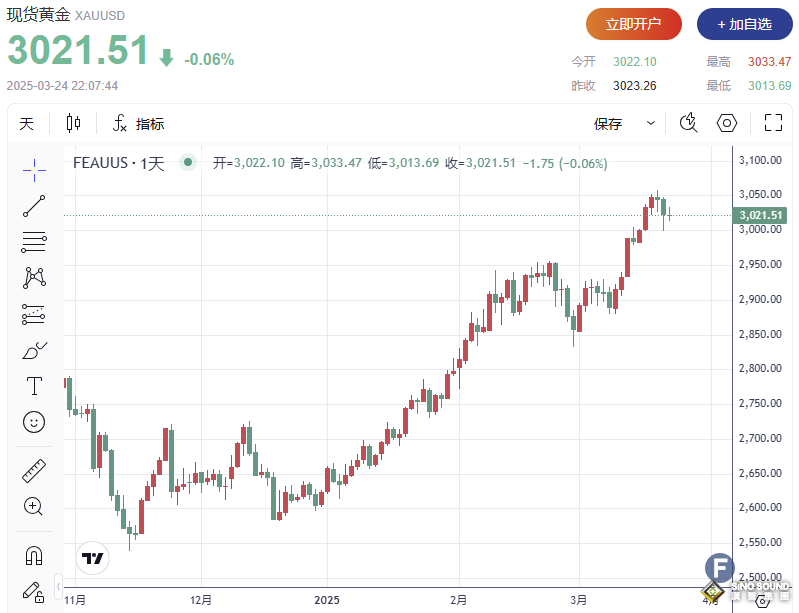799x613 pixels.
Task: Click the + 加自选 button
Action: click(744, 24)
